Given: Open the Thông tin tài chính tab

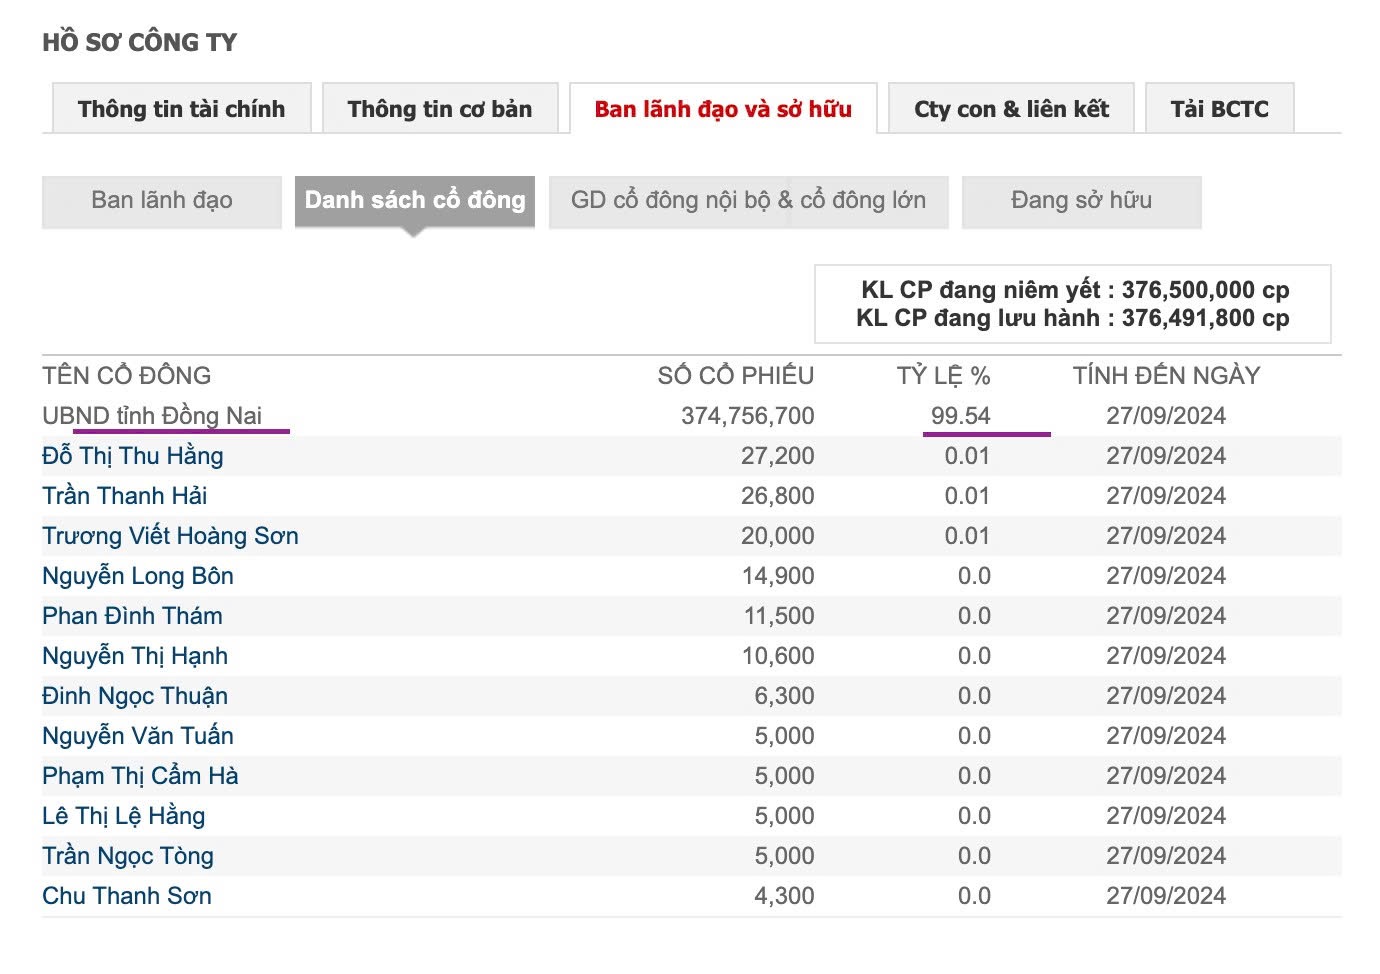Looking at the screenshot, I should click(x=181, y=109).
